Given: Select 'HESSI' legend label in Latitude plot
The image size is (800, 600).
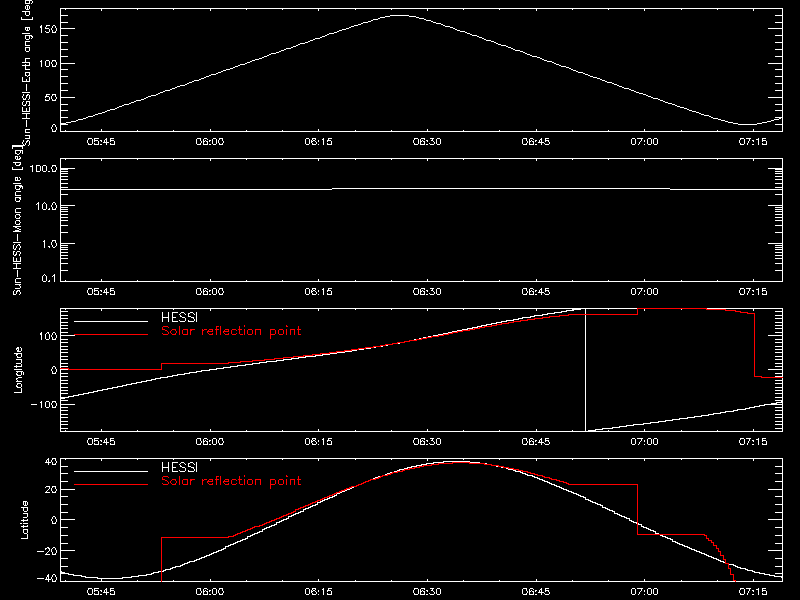Looking at the screenshot, I should (x=179, y=467).
